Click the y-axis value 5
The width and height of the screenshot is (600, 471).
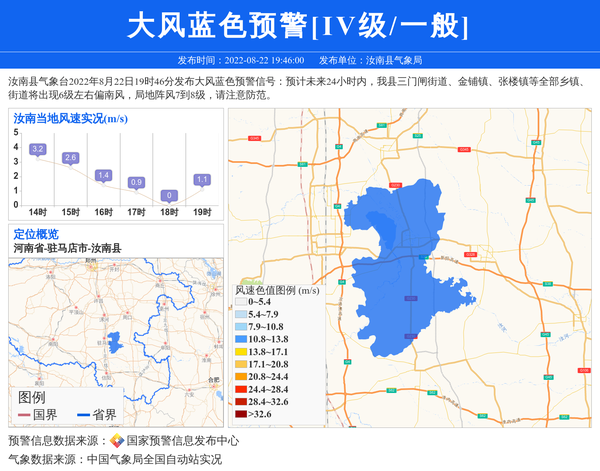[x=16, y=132]
